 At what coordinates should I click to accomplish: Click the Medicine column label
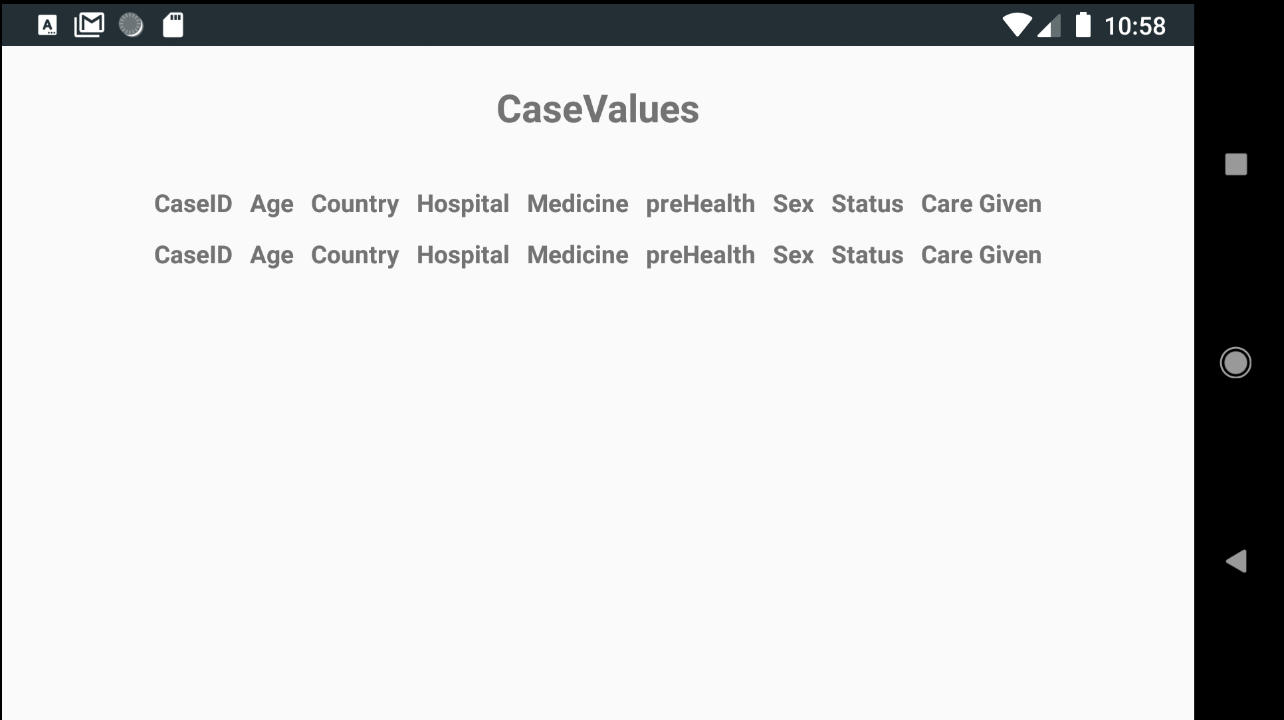tap(577, 204)
